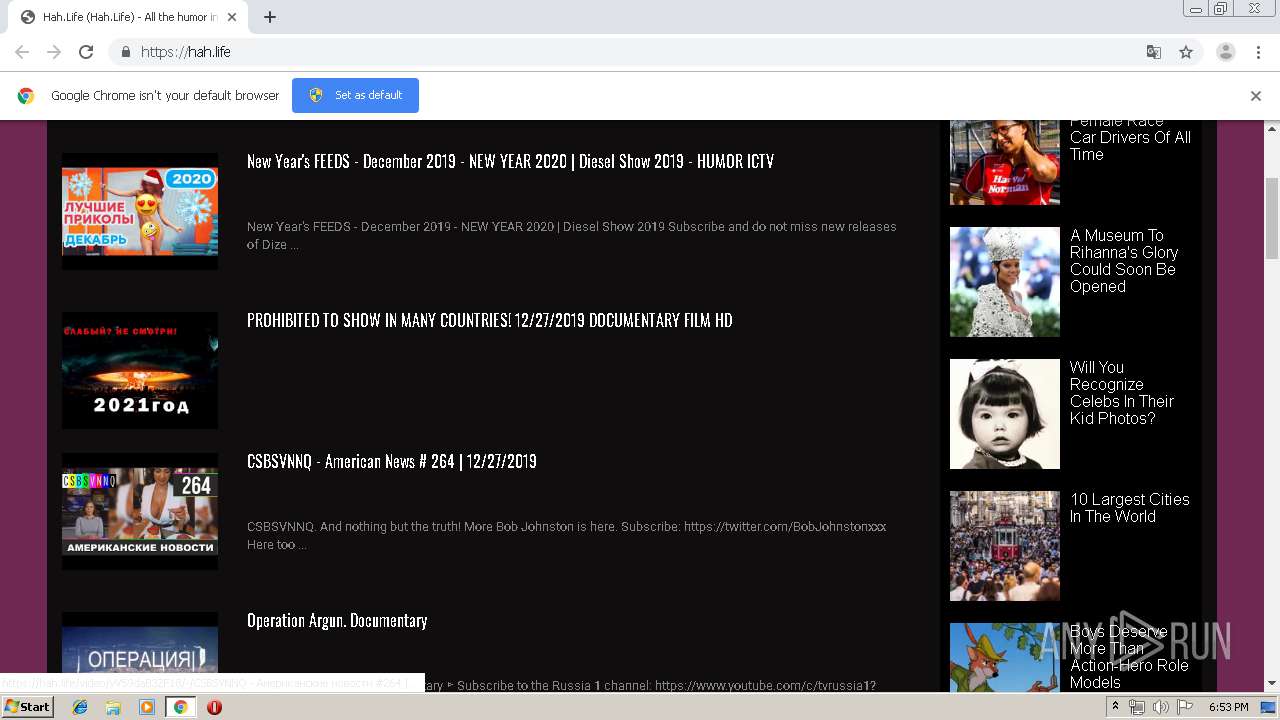This screenshot has height=720, width=1280.
Task: Click the scrollbar down arrow
Action: click(x=1272, y=684)
